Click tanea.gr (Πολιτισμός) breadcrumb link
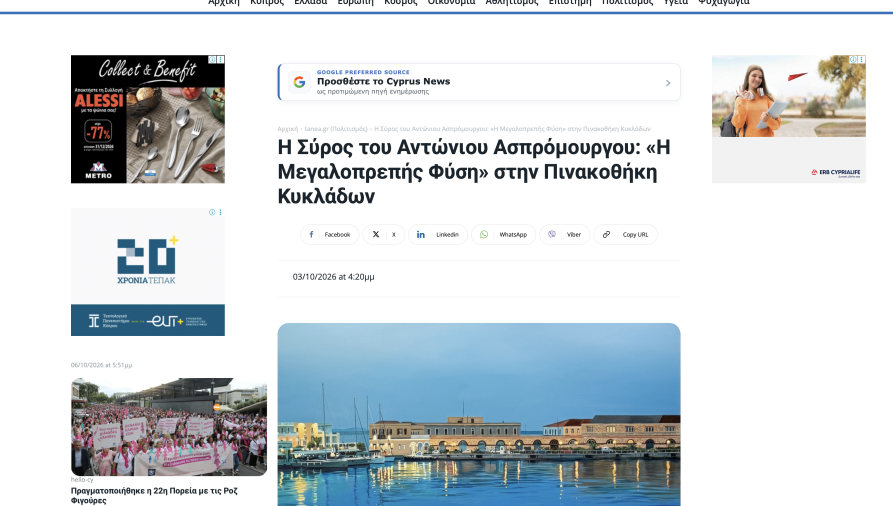 point(336,129)
